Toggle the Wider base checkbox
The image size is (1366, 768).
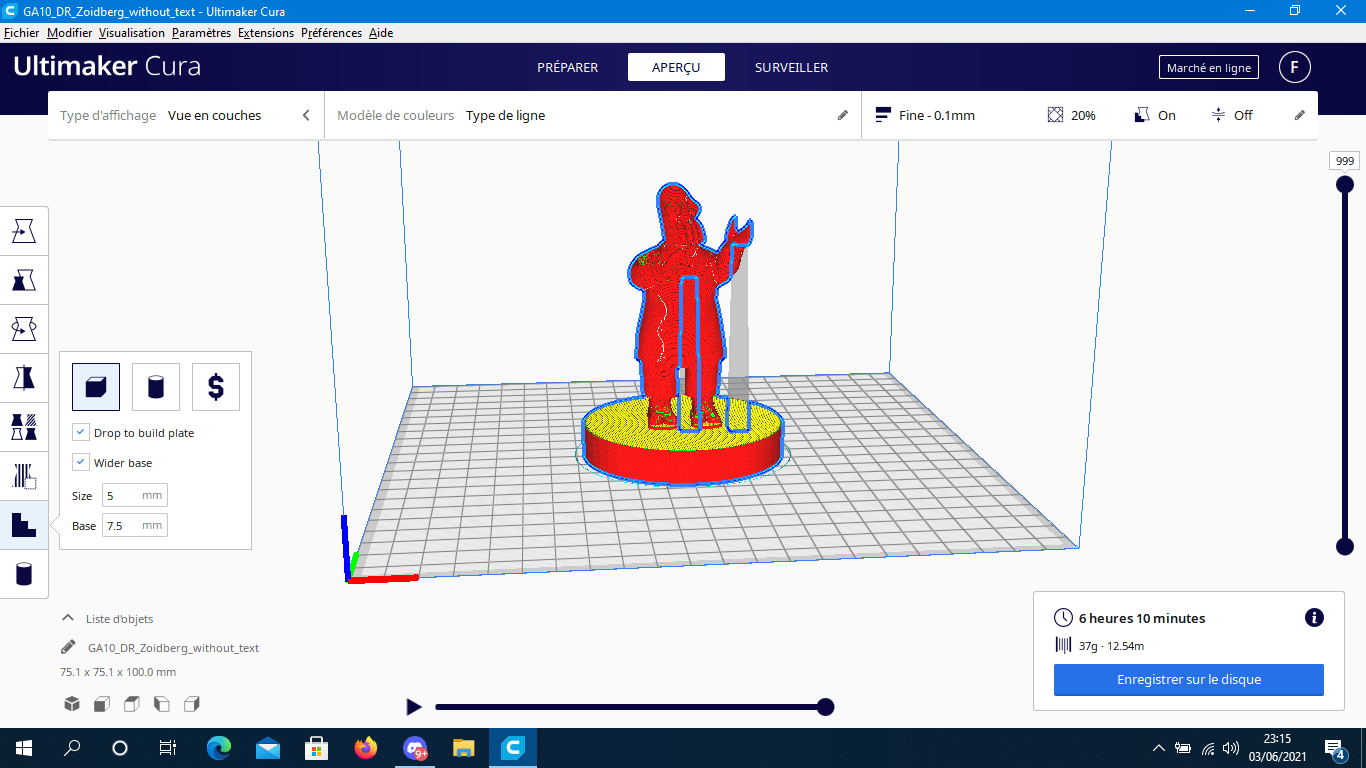(x=81, y=462)
